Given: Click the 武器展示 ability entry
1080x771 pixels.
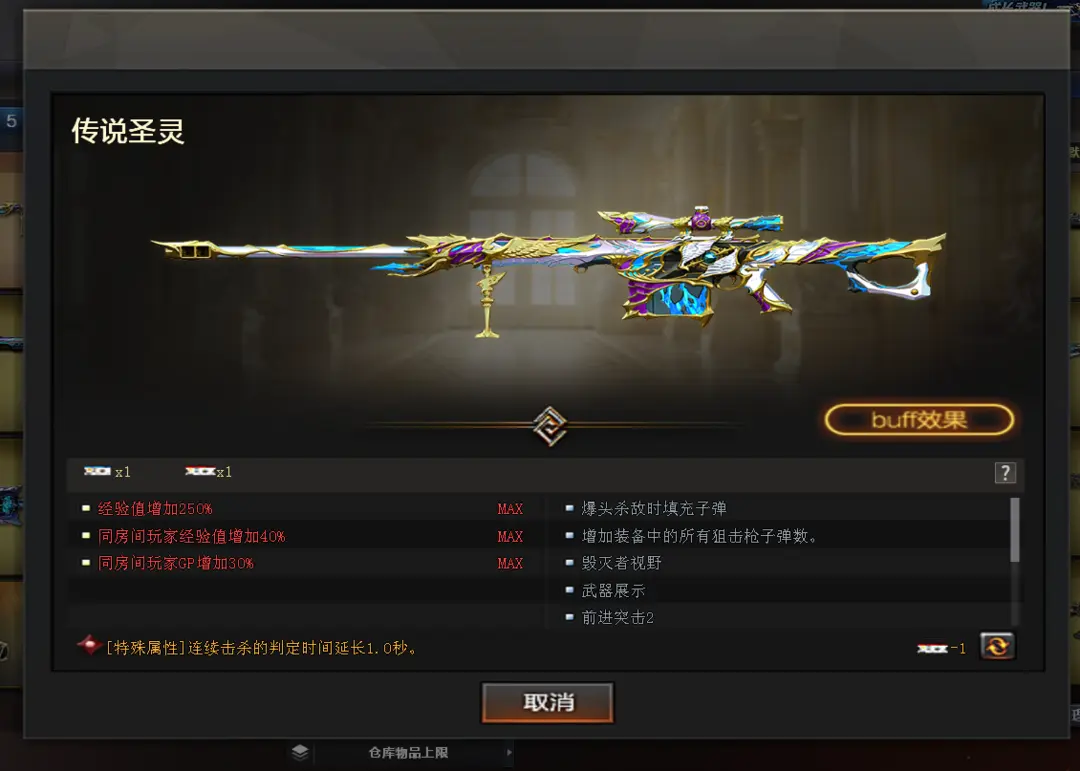Looking at the screenshot, I should (x=613, y=590).
